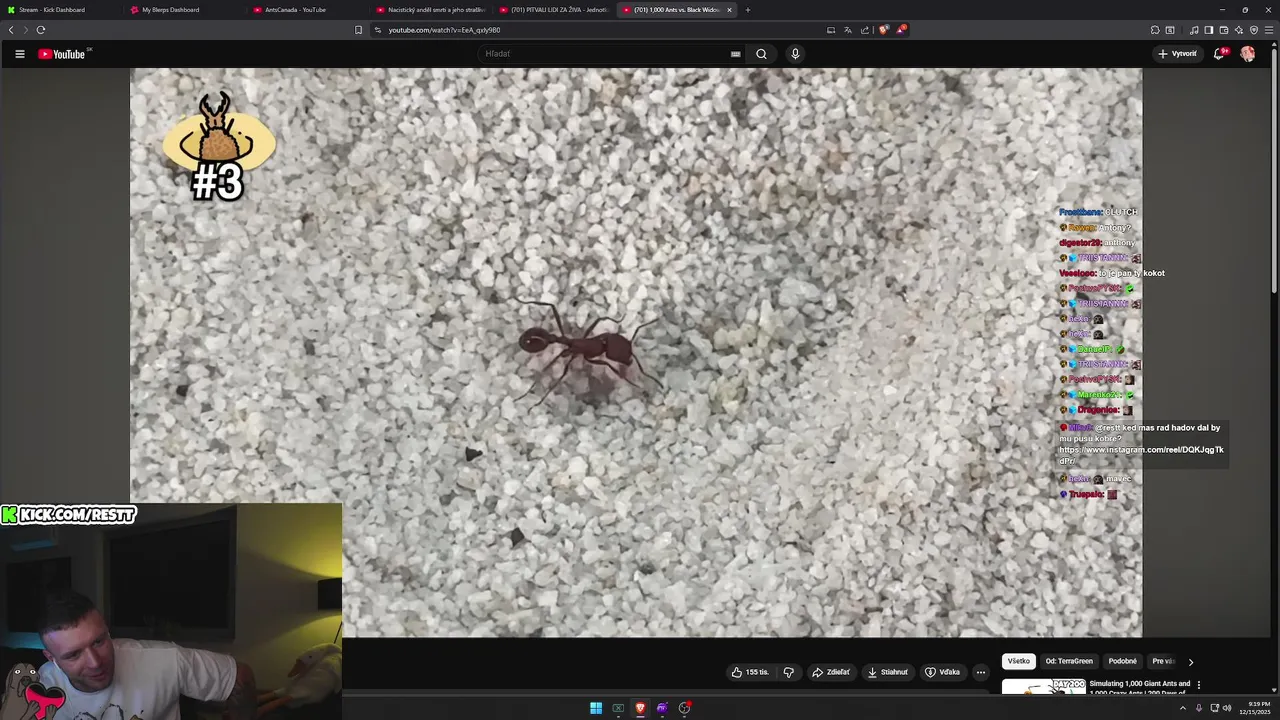Click the share page icon in address bar
The width and height of the screenshot is (1280, 720).
(865, 30)
